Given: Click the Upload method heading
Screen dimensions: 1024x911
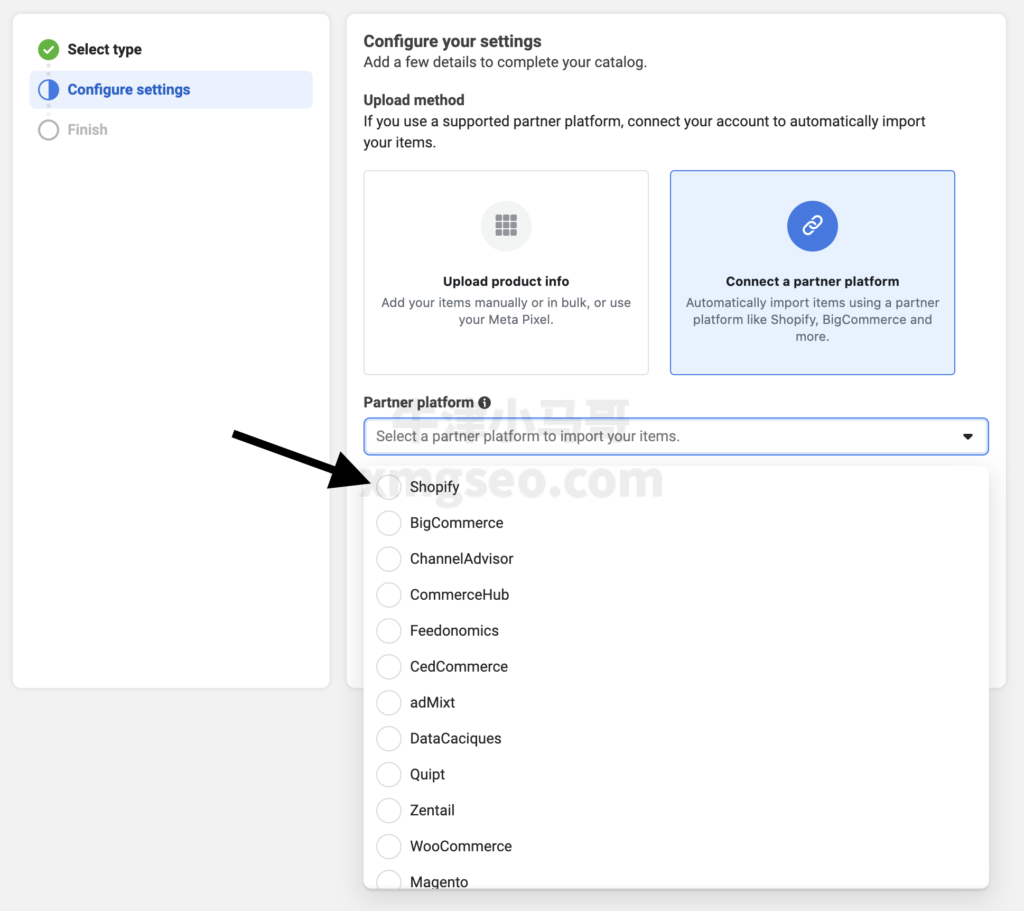Looking at the screenshot, I should point(414,100).
